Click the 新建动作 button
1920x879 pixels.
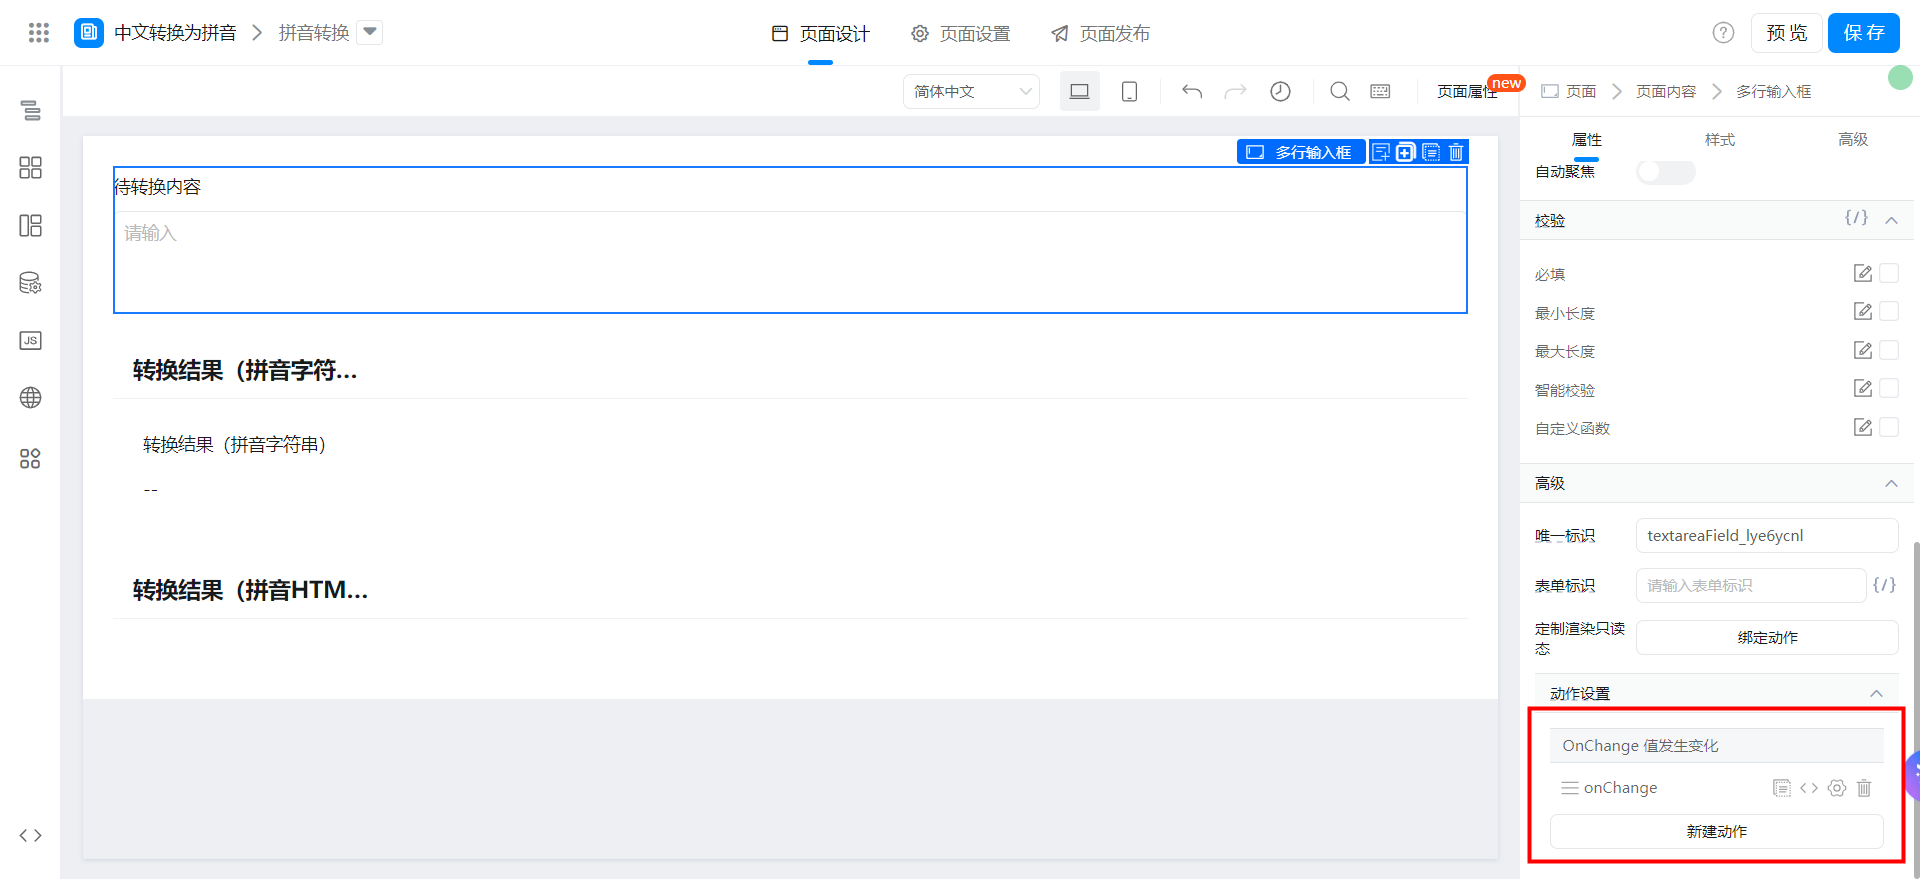tap(1716, 831)
